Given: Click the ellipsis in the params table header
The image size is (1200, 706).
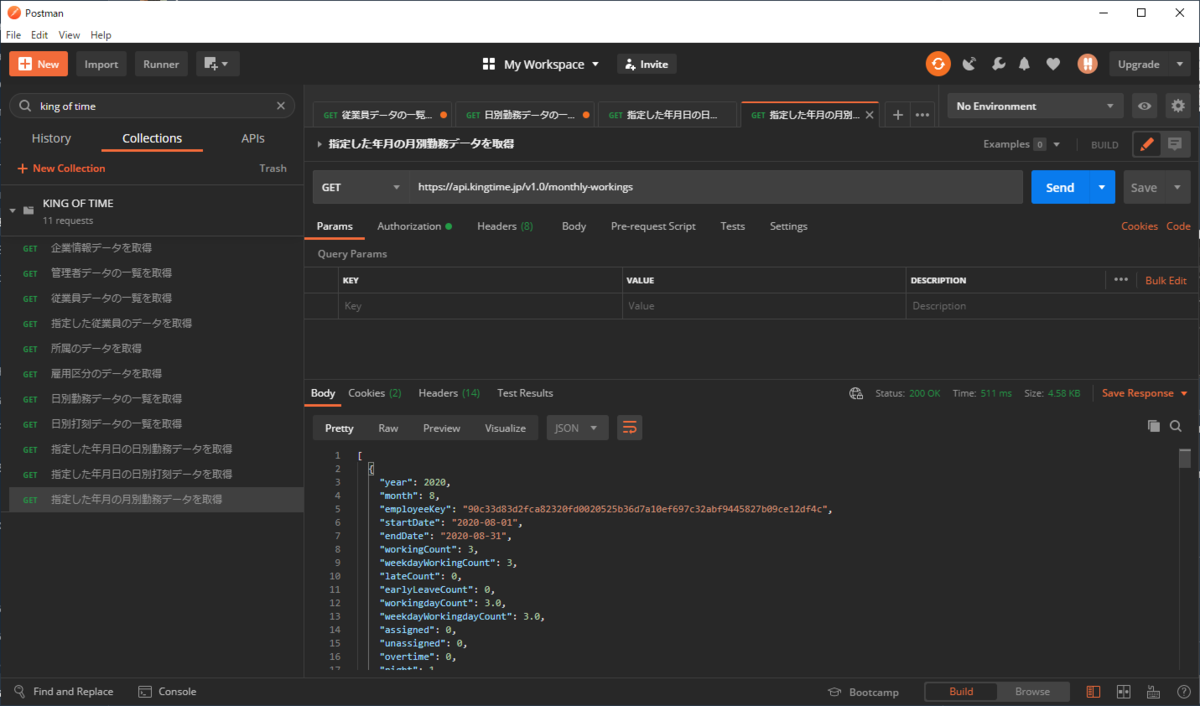Looking at the screenshot, I should pyautogui.click(x=1120, y=280).
